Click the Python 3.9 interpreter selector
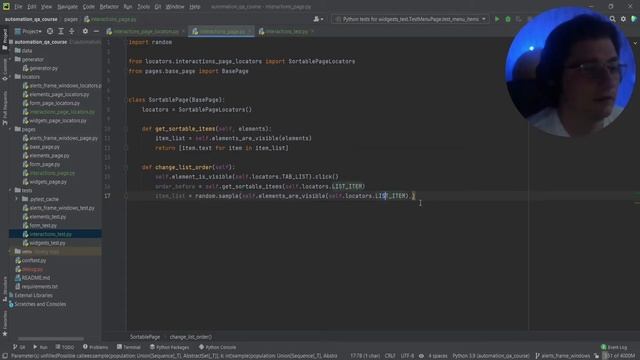Image resolution: width=640 pixels, height=360 pixels. click(x=491, y=356)
